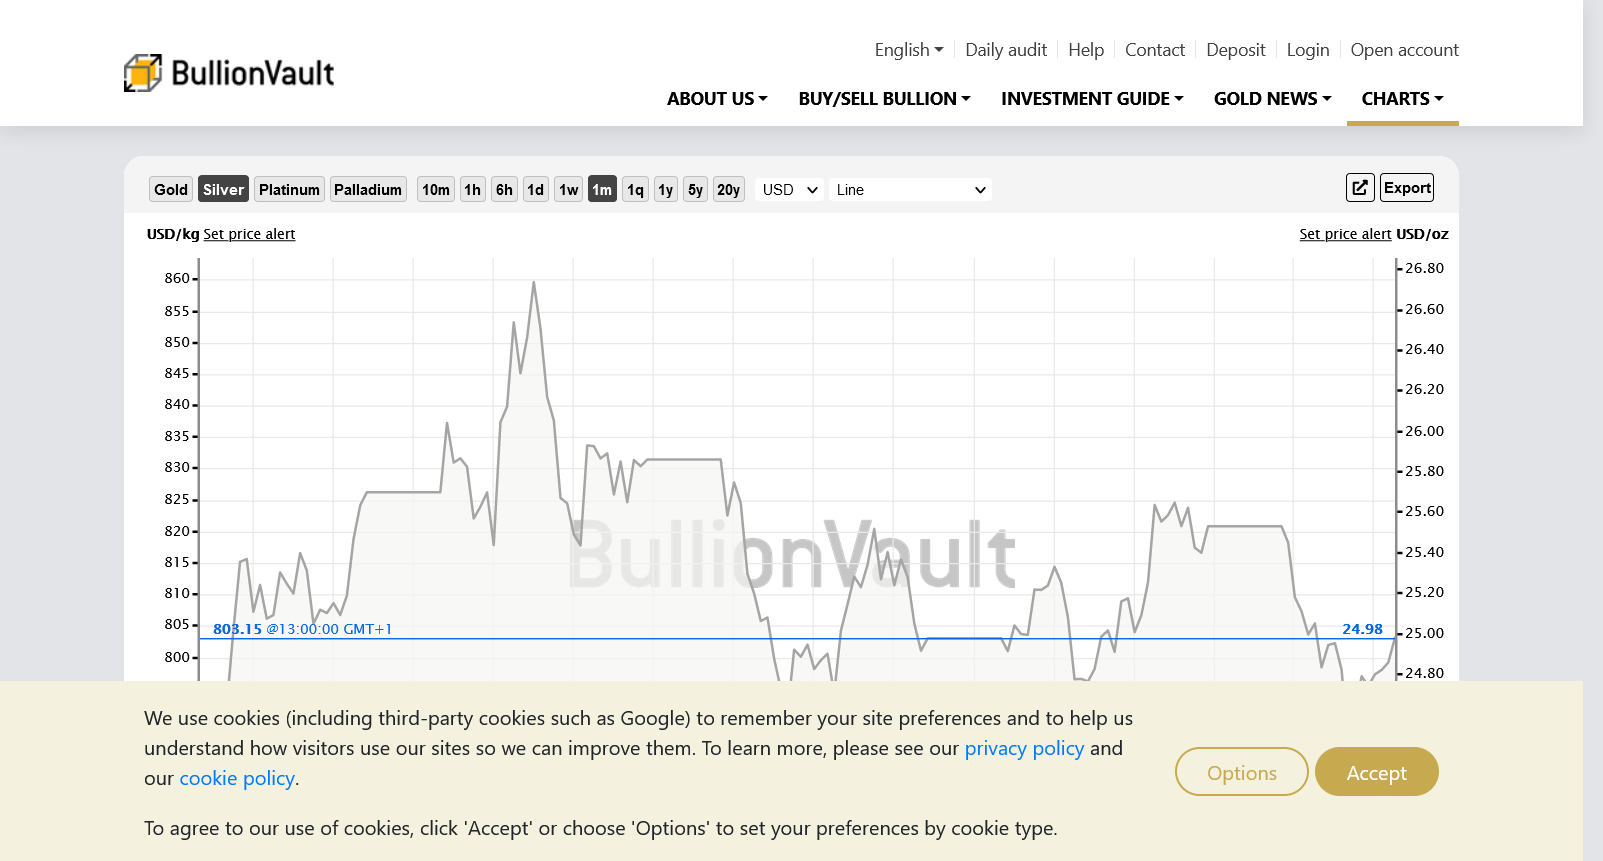The image size is (1603, 861).
Task: Select the Gold metal toggle
Action: tap(171, 190)
